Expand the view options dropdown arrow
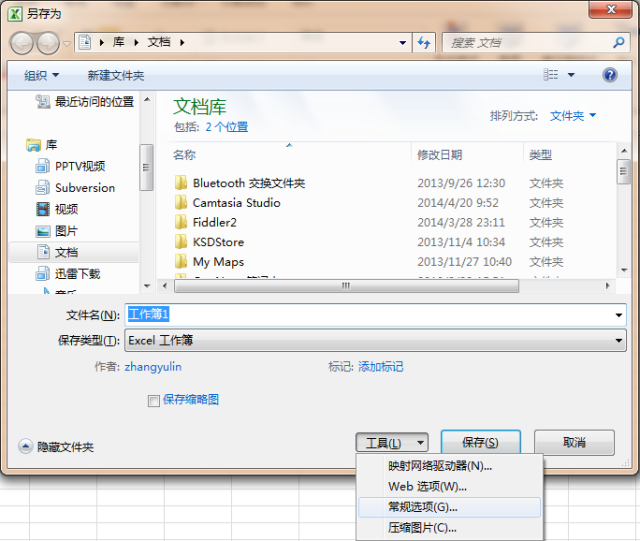The height and width of the screenshot is (541, 640). [571, 75]
